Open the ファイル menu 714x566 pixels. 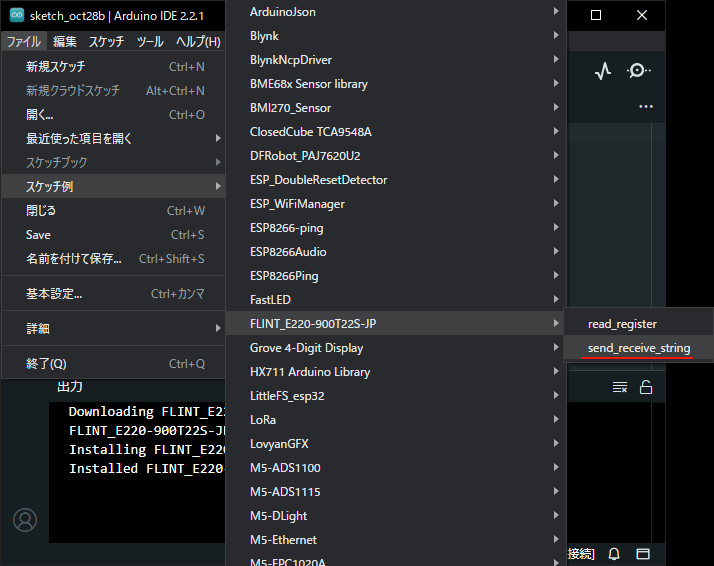(x=24, y=42)
